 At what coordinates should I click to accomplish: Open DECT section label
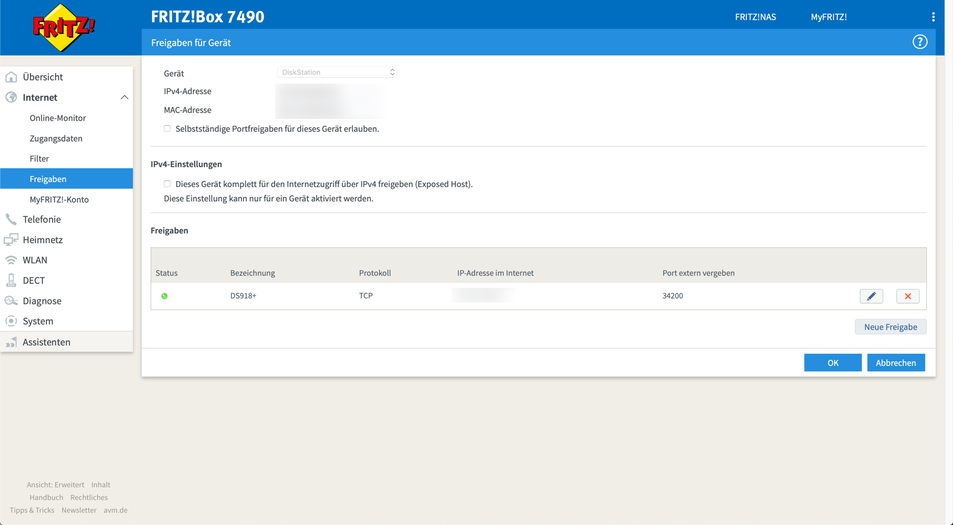click(x=33, y=281)
